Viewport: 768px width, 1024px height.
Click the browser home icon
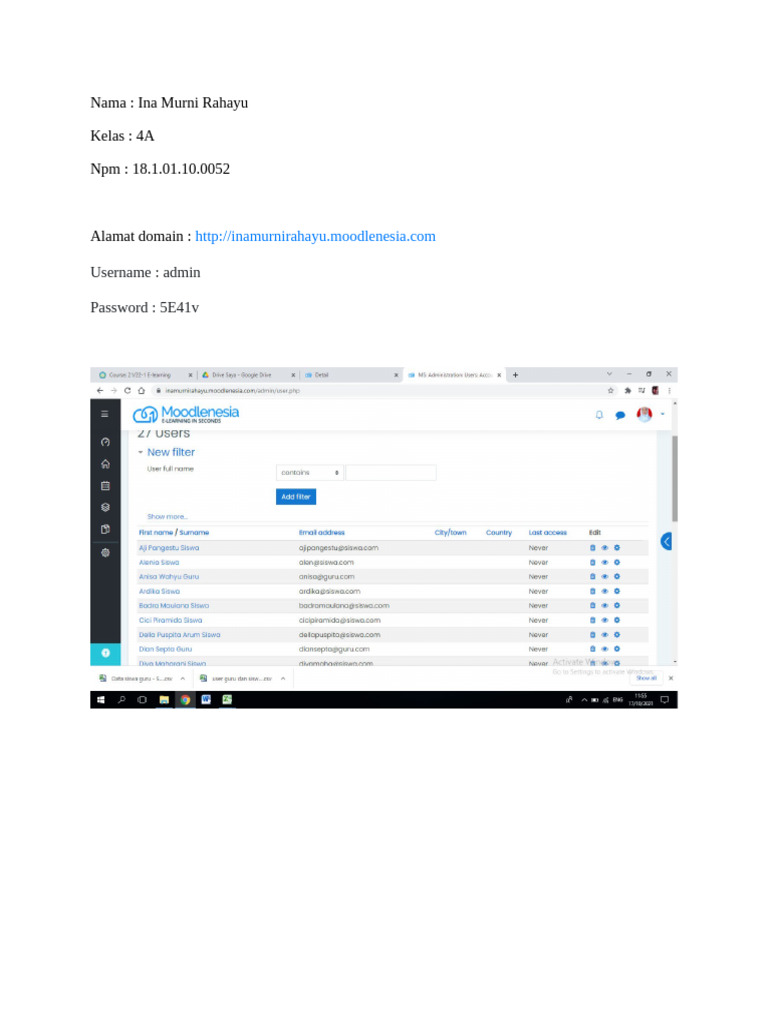[141, 391]
